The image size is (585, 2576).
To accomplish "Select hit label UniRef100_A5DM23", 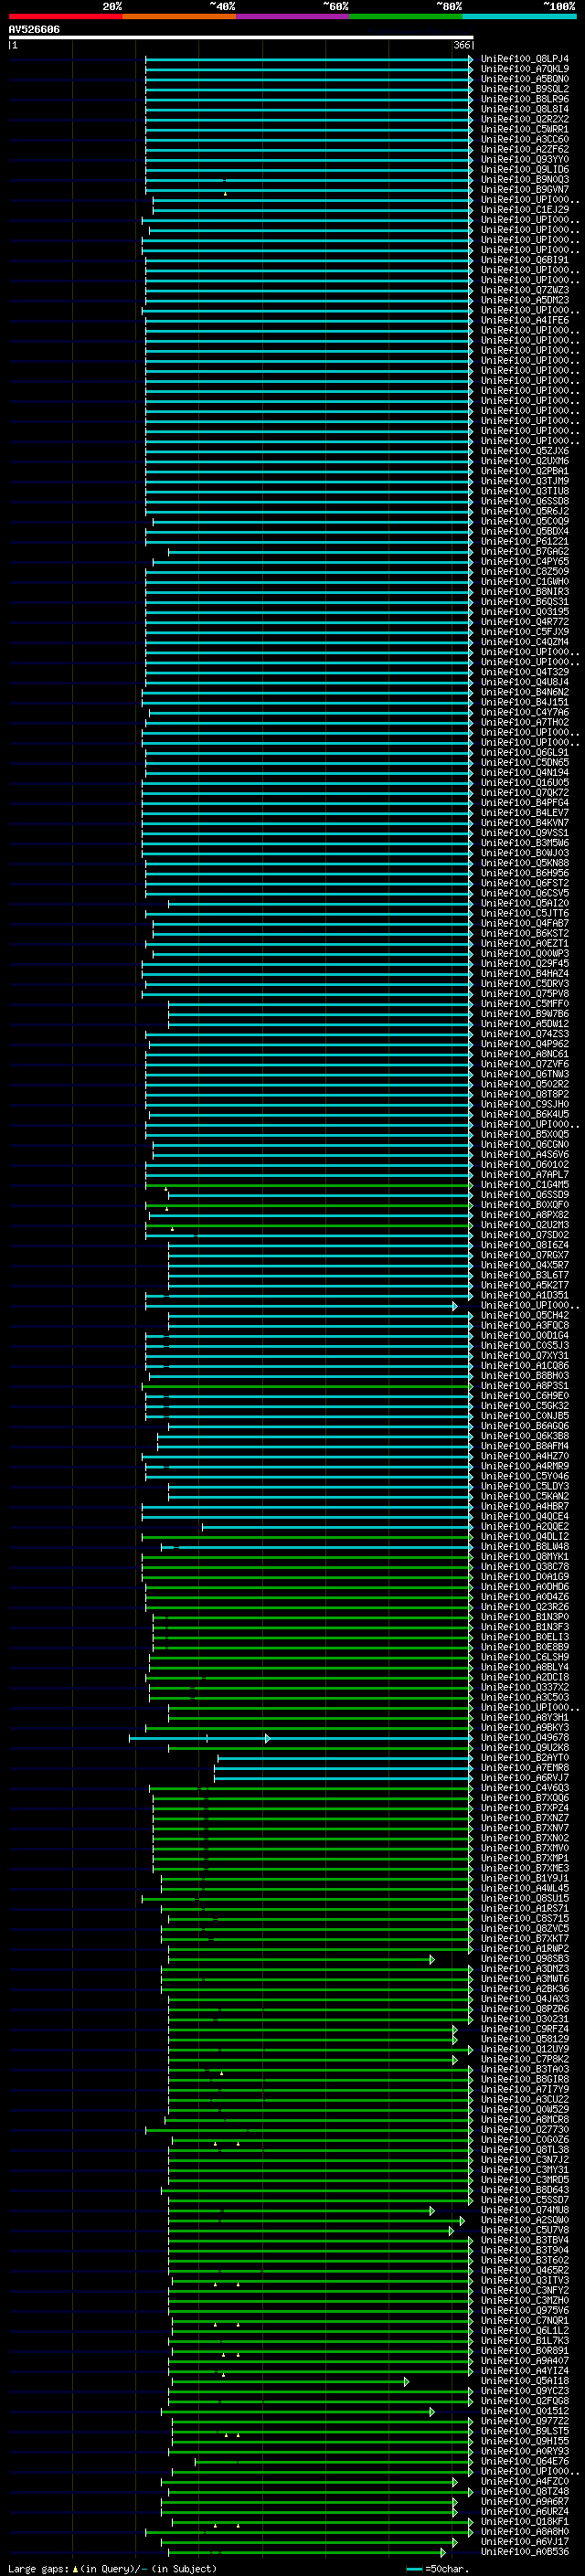I will 525,300.
